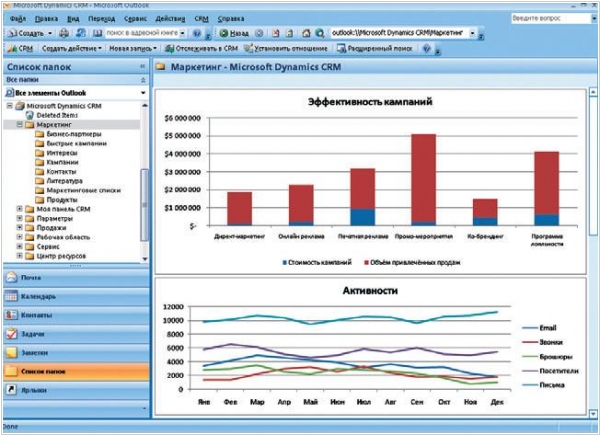Open the Правка menu
This screenshot has width=600, height=435.
[46, 19]
